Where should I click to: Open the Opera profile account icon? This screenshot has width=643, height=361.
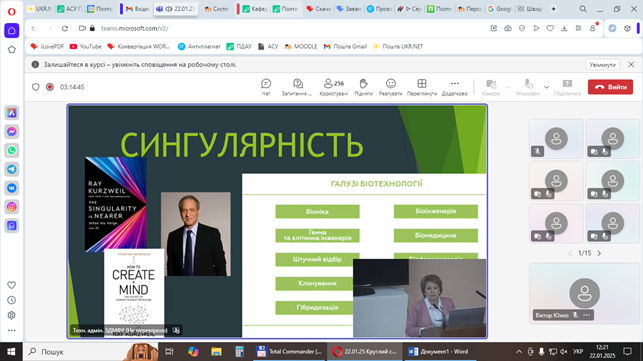tap(593, 28)
